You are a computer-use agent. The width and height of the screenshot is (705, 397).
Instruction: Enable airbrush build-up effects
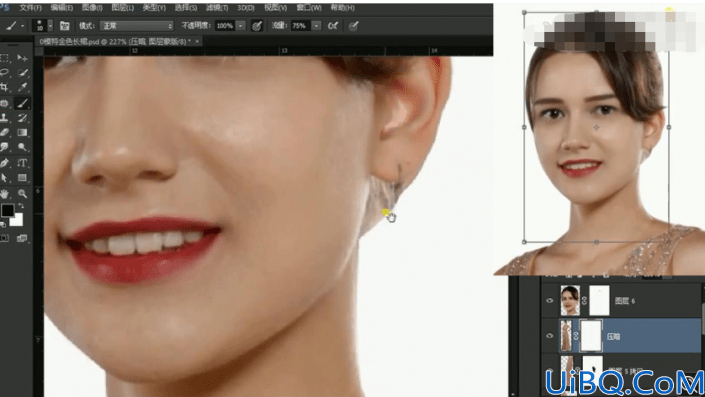(x=333, y=26)
